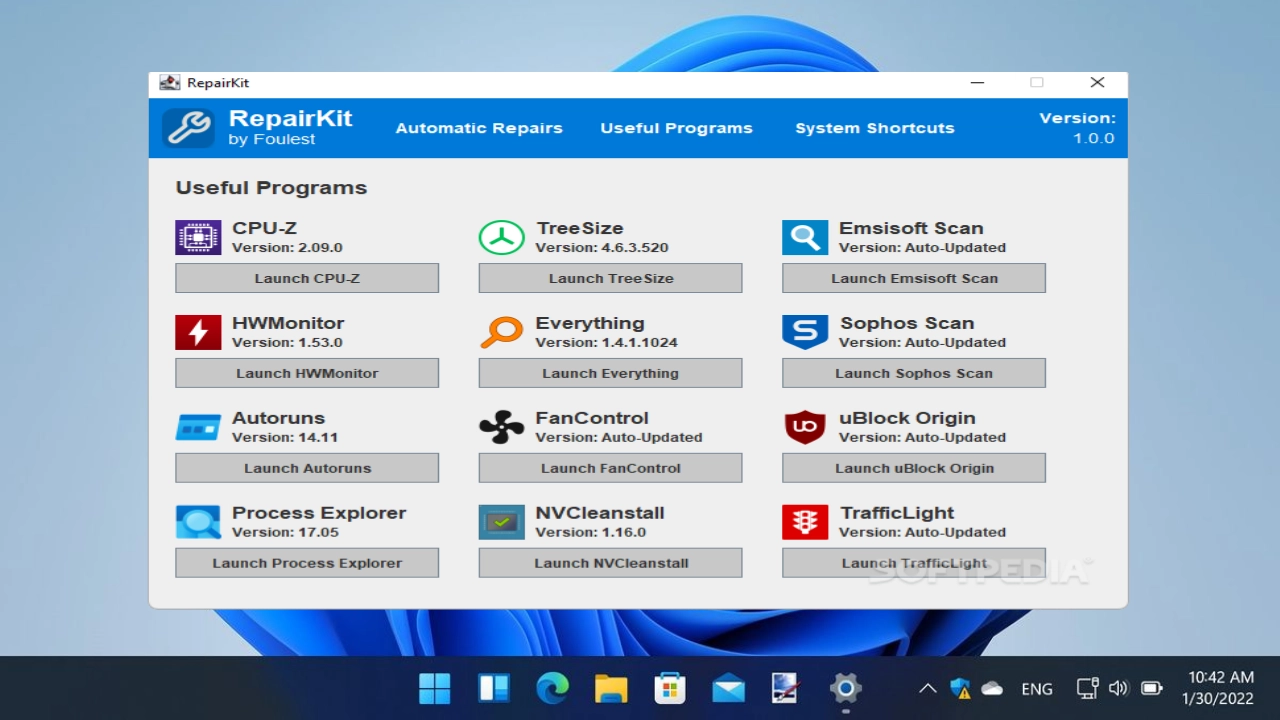Screen dimensions: 1280x720
Task: Launch HWMonitor
Action: 307,373
